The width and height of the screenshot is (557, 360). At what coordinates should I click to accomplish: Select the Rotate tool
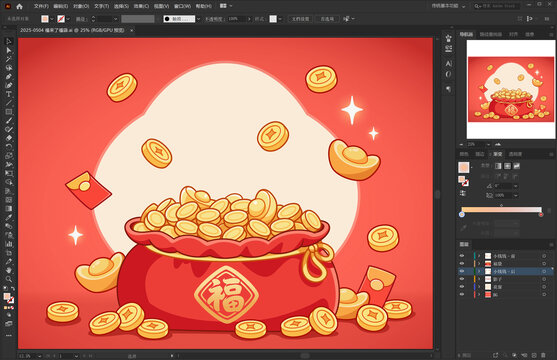pyautogui.click(x=9, y=147)
